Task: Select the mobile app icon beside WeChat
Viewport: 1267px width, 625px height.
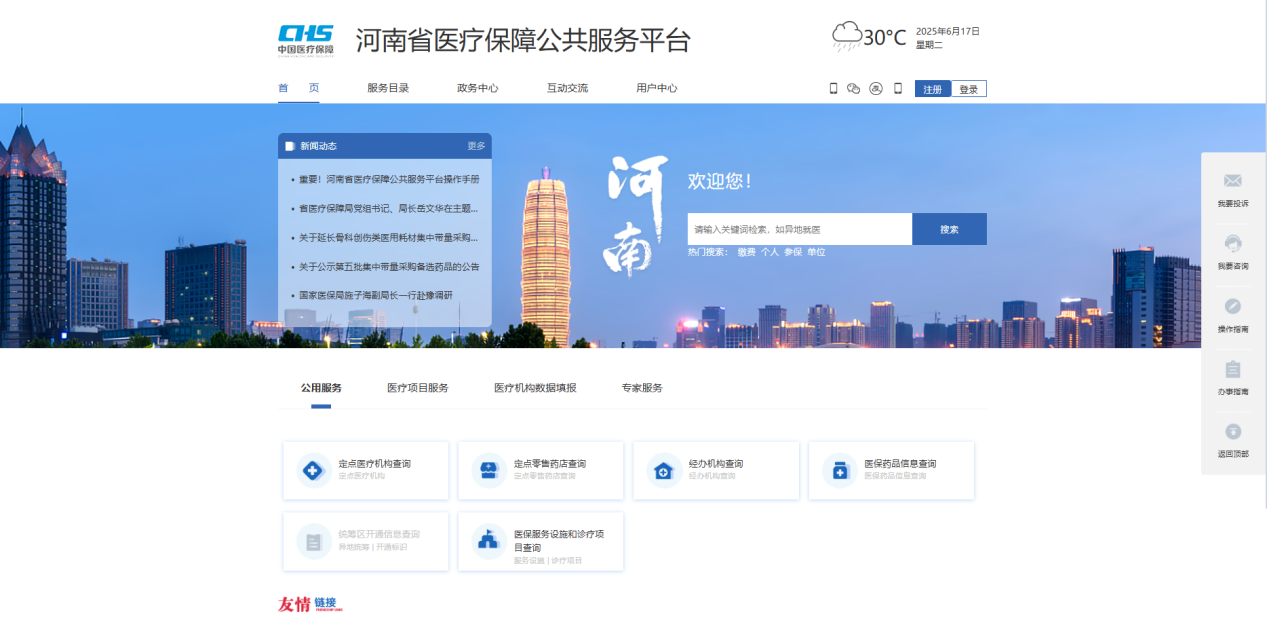Action: coord(833,88)
